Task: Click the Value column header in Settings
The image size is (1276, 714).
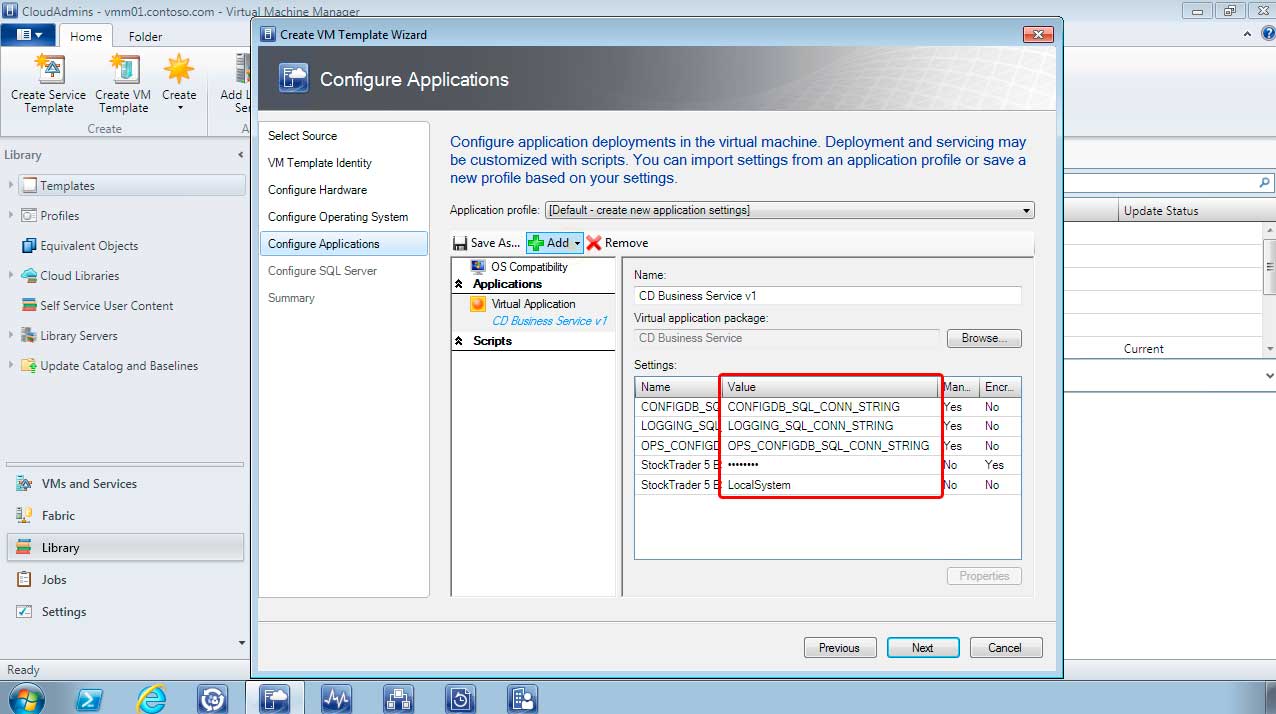Action: [831, 387]
